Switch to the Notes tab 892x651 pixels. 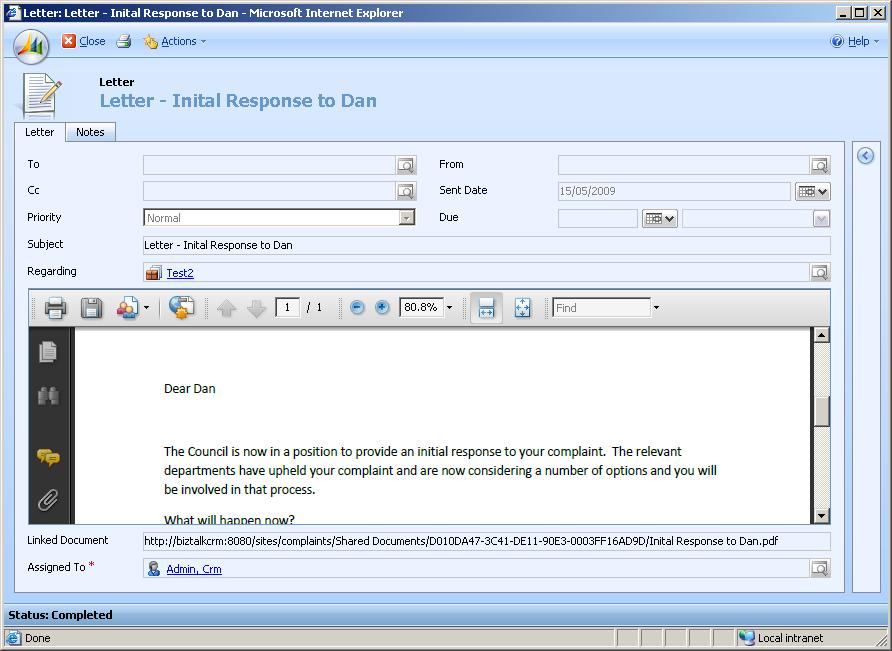tap(90, 132)
